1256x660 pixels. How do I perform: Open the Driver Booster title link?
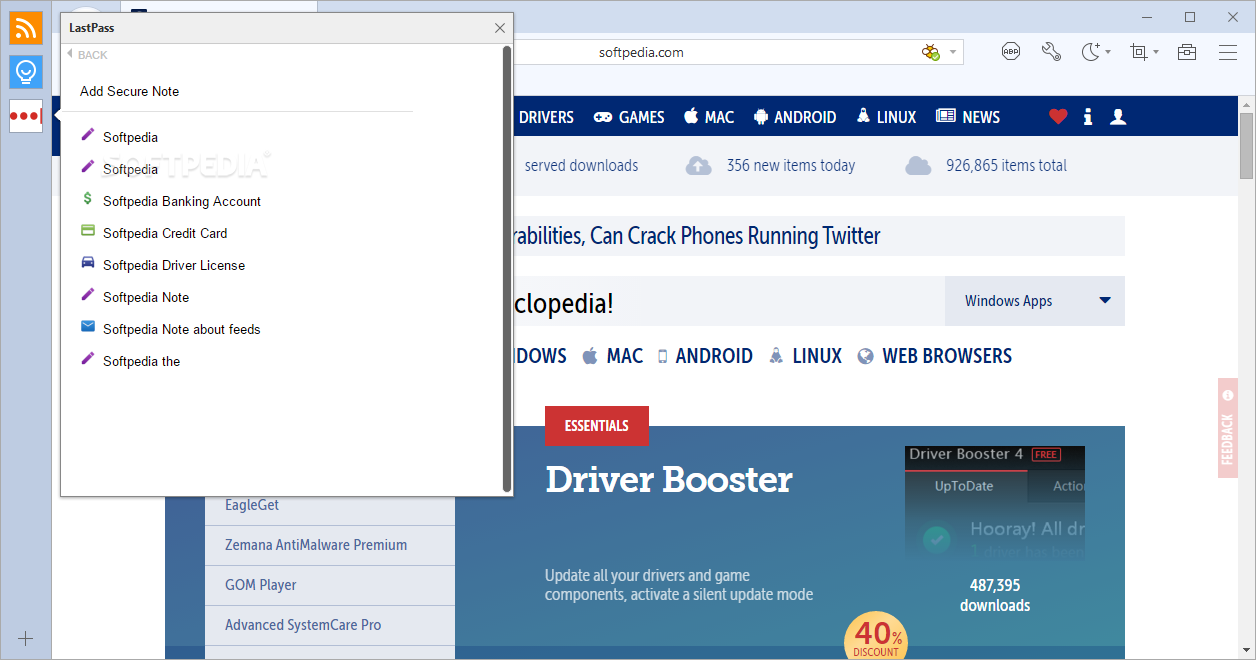point(669,480)
